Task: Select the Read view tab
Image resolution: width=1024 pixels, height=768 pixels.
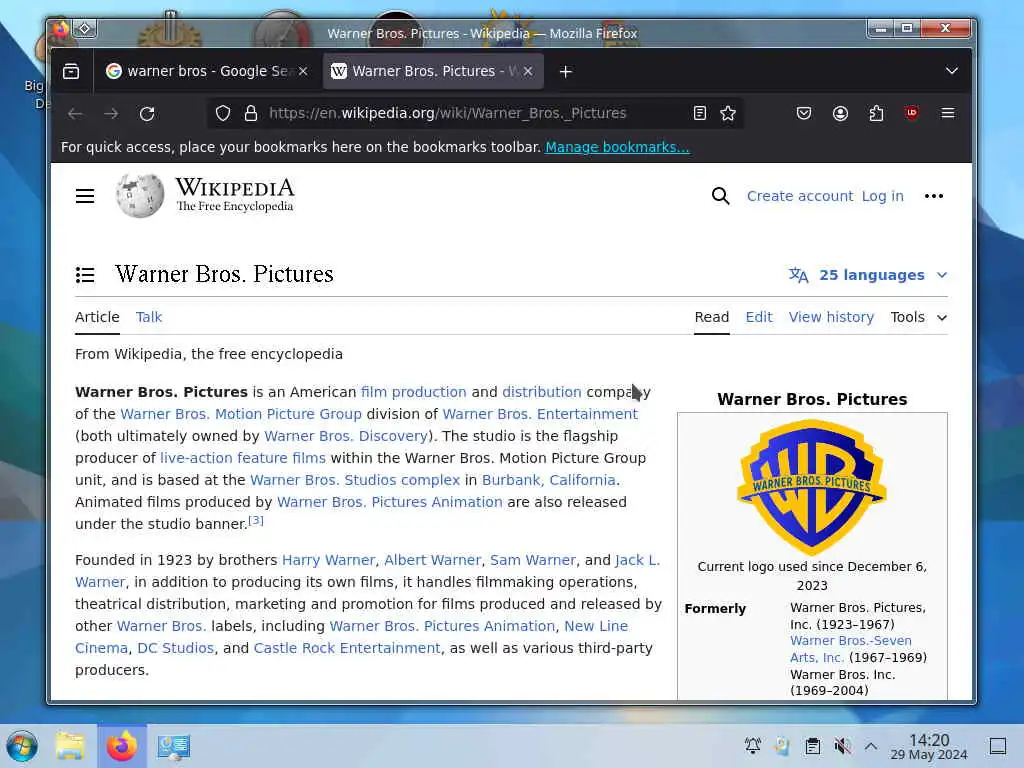Action: click(x=711, y=317)
